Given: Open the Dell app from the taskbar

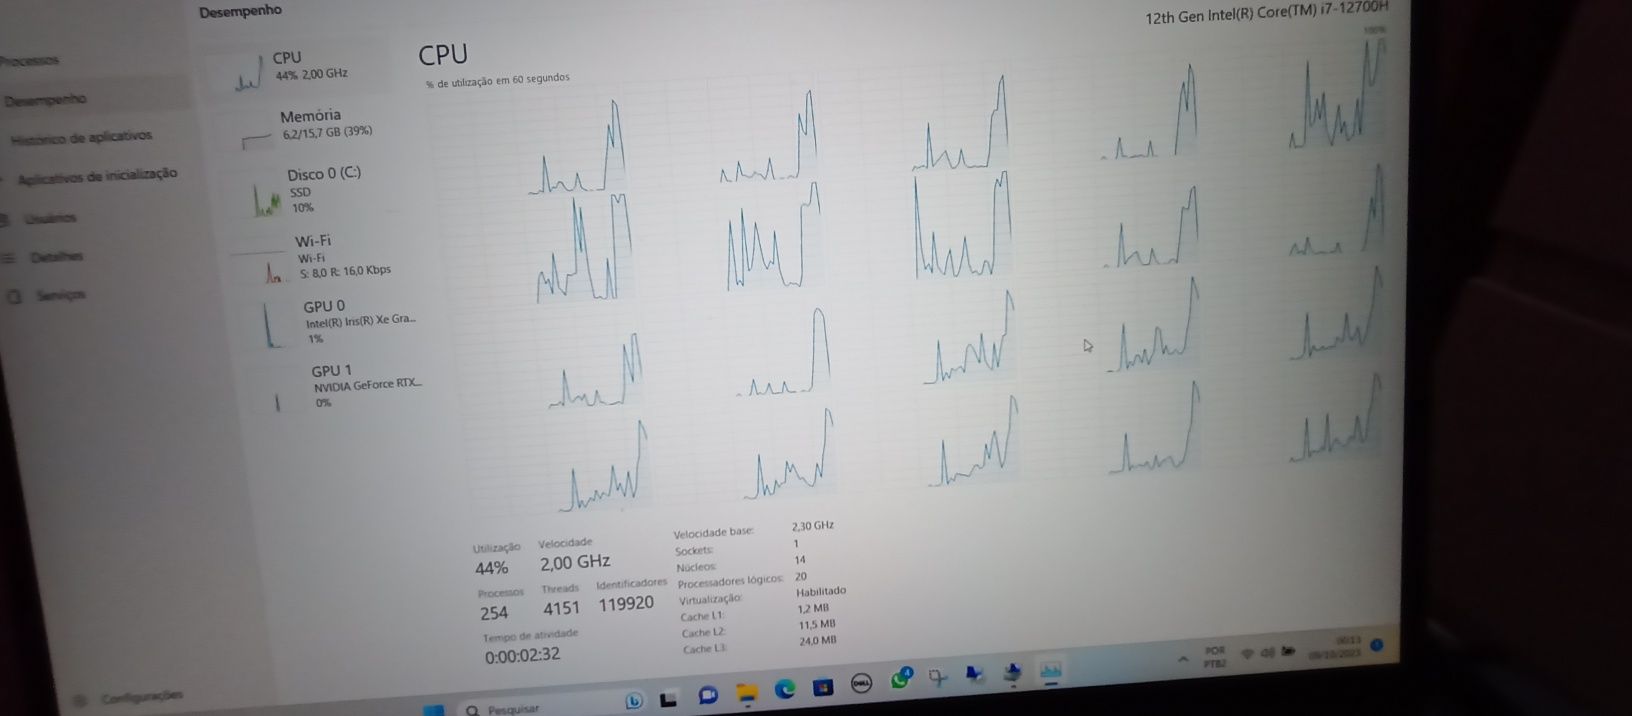Looking at the screenshot, I should point(861,683).
